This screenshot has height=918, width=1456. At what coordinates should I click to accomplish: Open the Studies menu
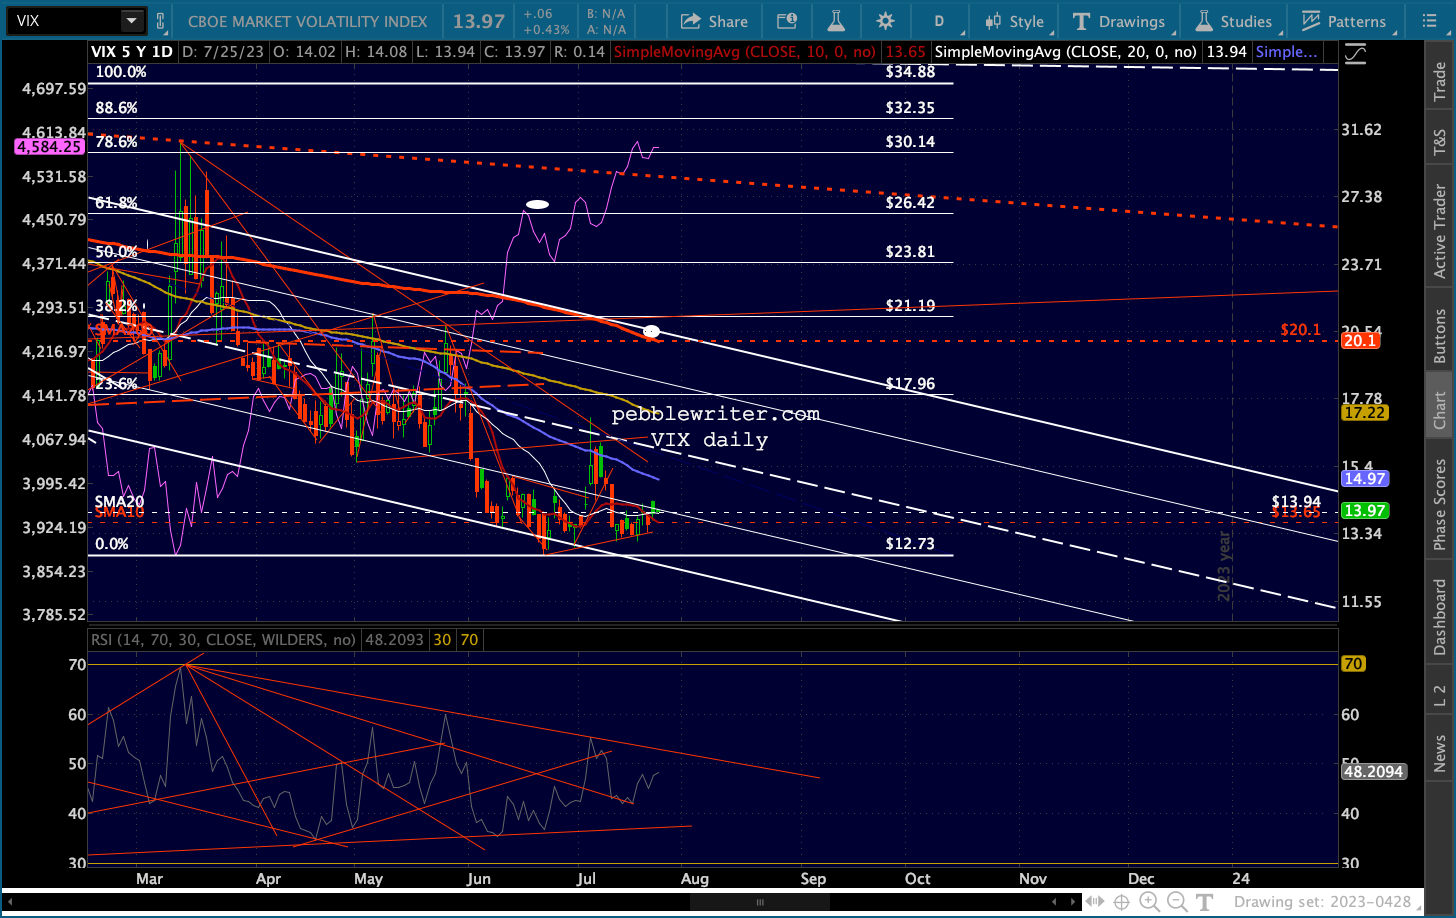click(x=1233, y=21)
